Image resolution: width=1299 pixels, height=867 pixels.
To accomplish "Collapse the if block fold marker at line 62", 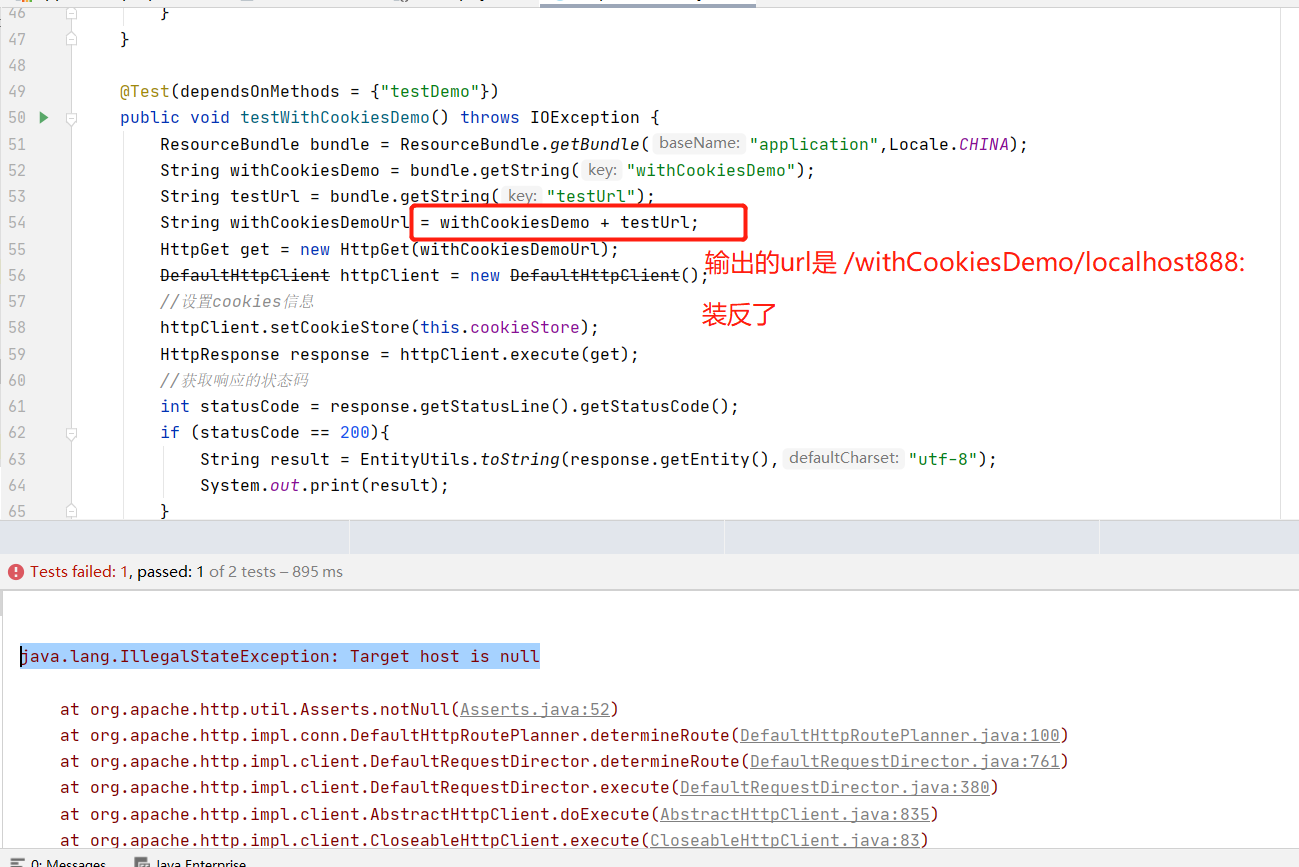I will point(70,432).
